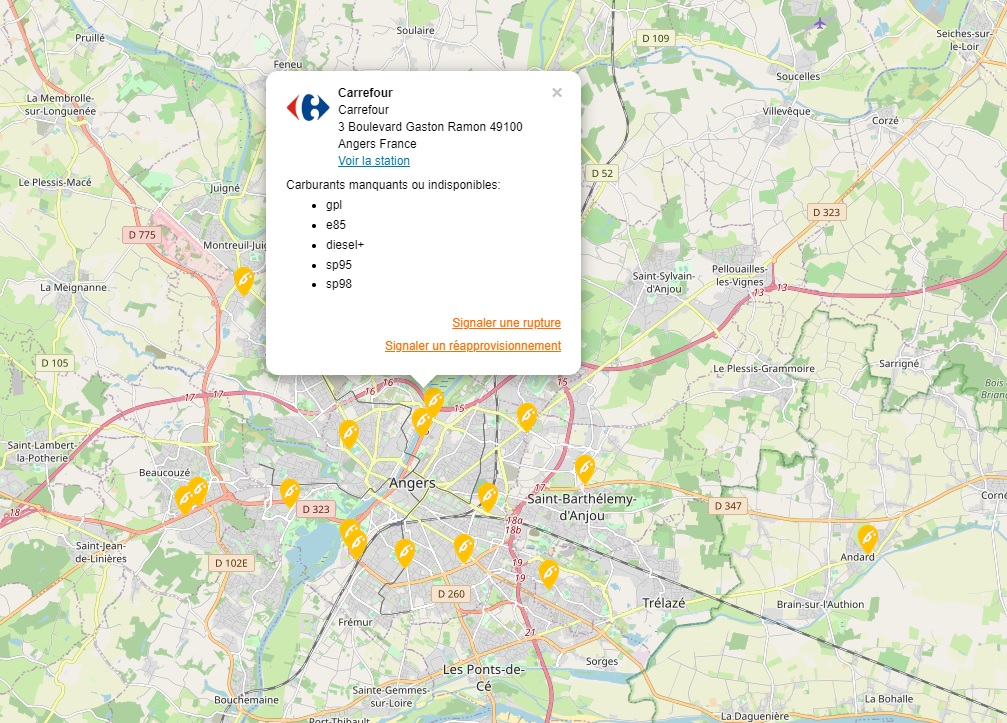Click 'Signaler un réapprovisionnement' link
1007x723 pixels.
473,346
